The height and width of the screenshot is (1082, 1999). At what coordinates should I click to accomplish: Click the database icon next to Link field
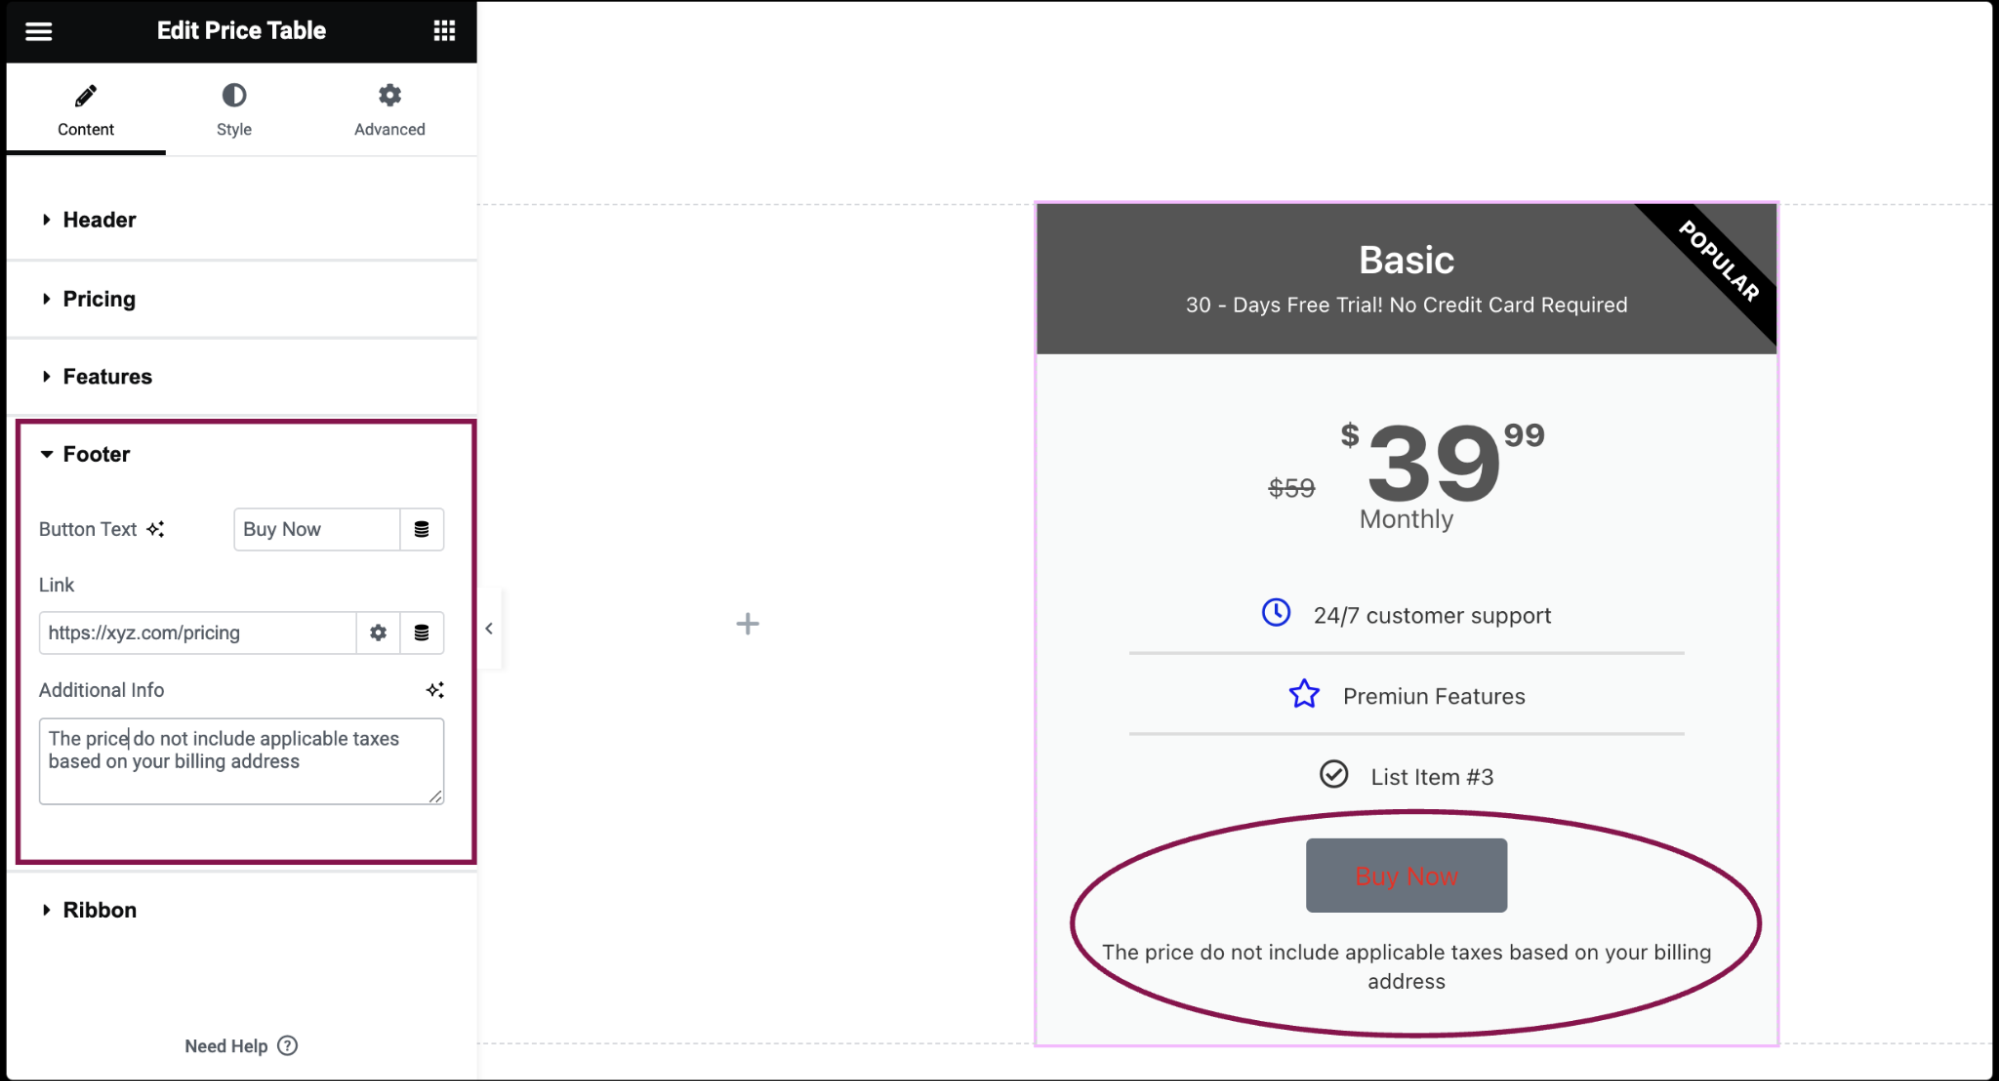421,632
